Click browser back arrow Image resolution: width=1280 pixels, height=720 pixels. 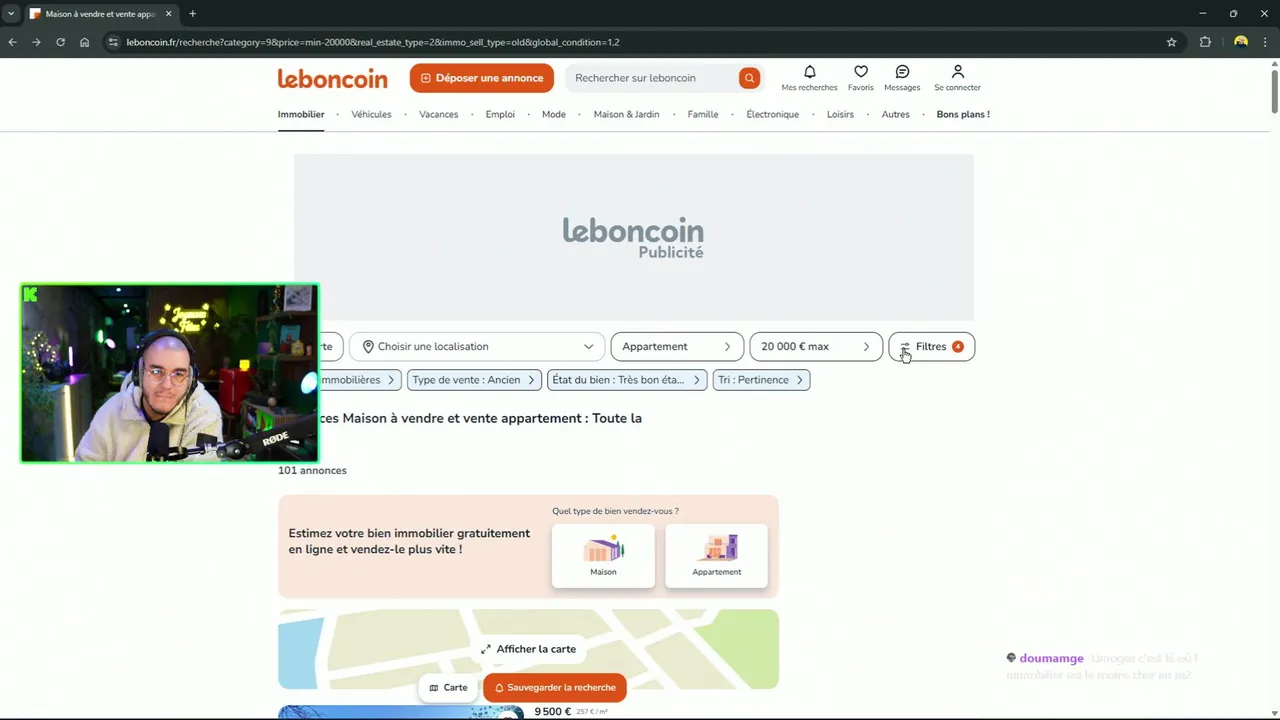coord(12,42)
